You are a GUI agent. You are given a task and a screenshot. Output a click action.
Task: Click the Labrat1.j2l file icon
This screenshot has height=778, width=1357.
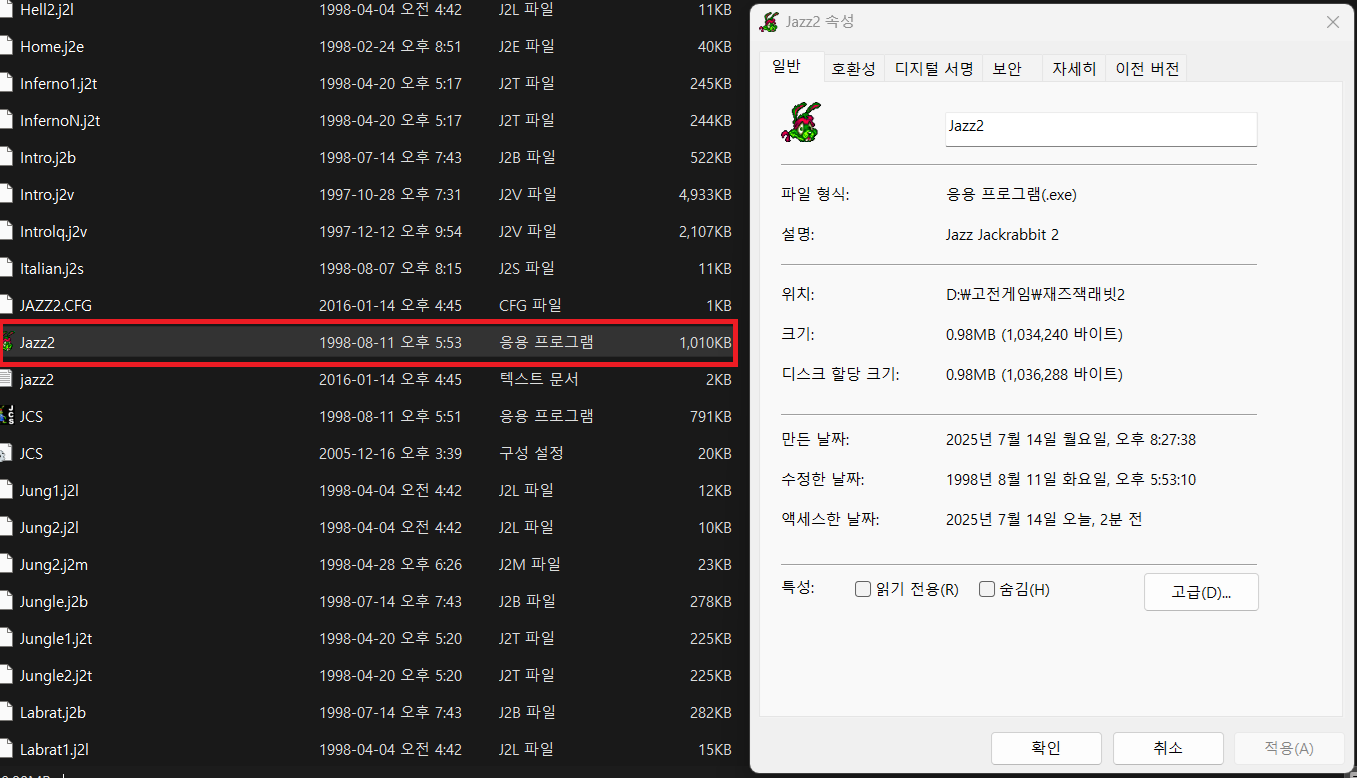[8, 749]
